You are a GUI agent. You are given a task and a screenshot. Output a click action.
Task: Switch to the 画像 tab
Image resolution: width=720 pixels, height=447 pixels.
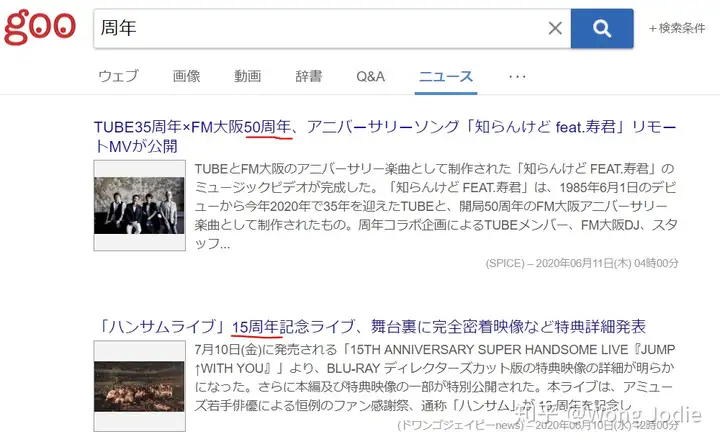tap(186, 76)
